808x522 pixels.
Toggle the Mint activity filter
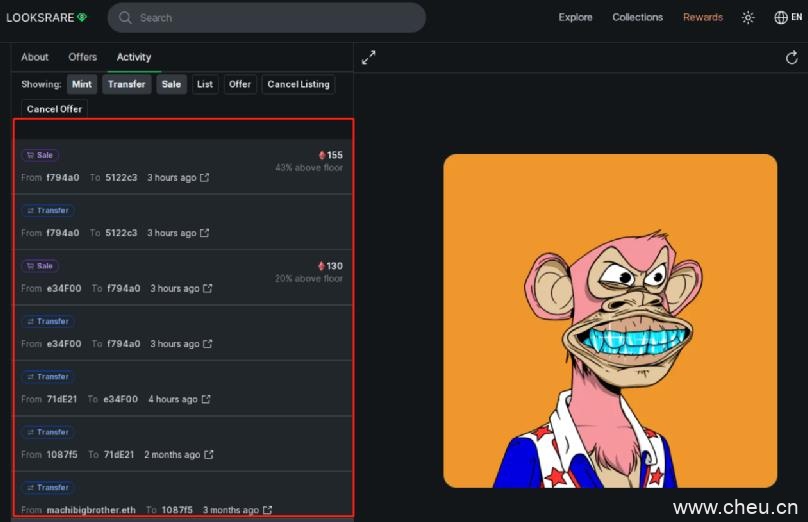(82, 85)
